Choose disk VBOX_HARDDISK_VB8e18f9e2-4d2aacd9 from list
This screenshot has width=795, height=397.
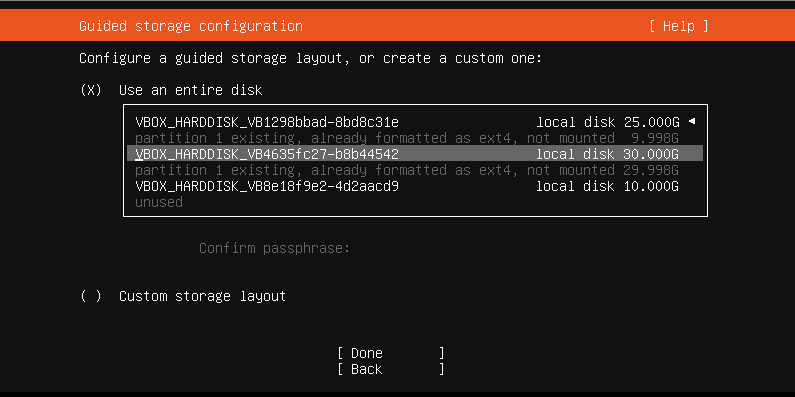tap(415, 186)
